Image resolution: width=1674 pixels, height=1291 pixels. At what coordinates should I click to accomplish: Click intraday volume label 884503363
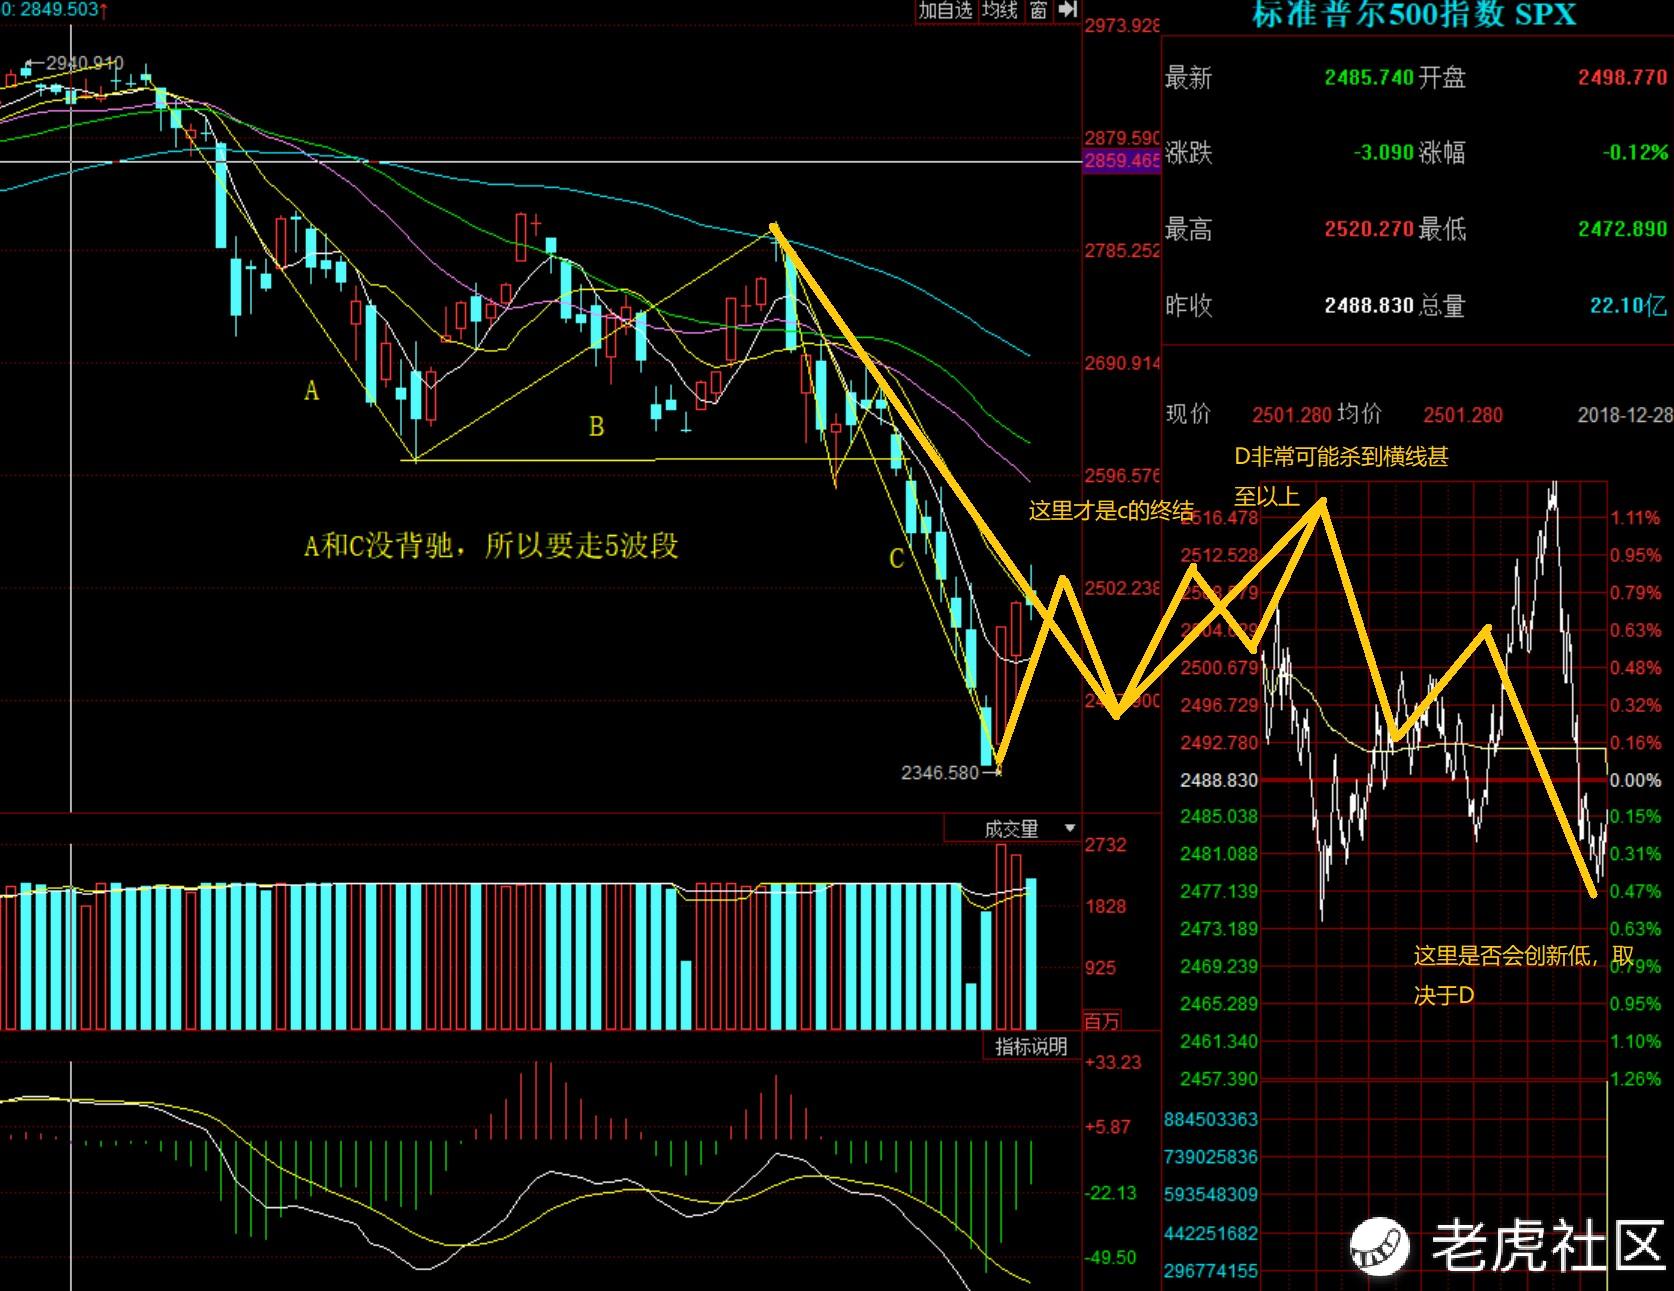1211,1119
